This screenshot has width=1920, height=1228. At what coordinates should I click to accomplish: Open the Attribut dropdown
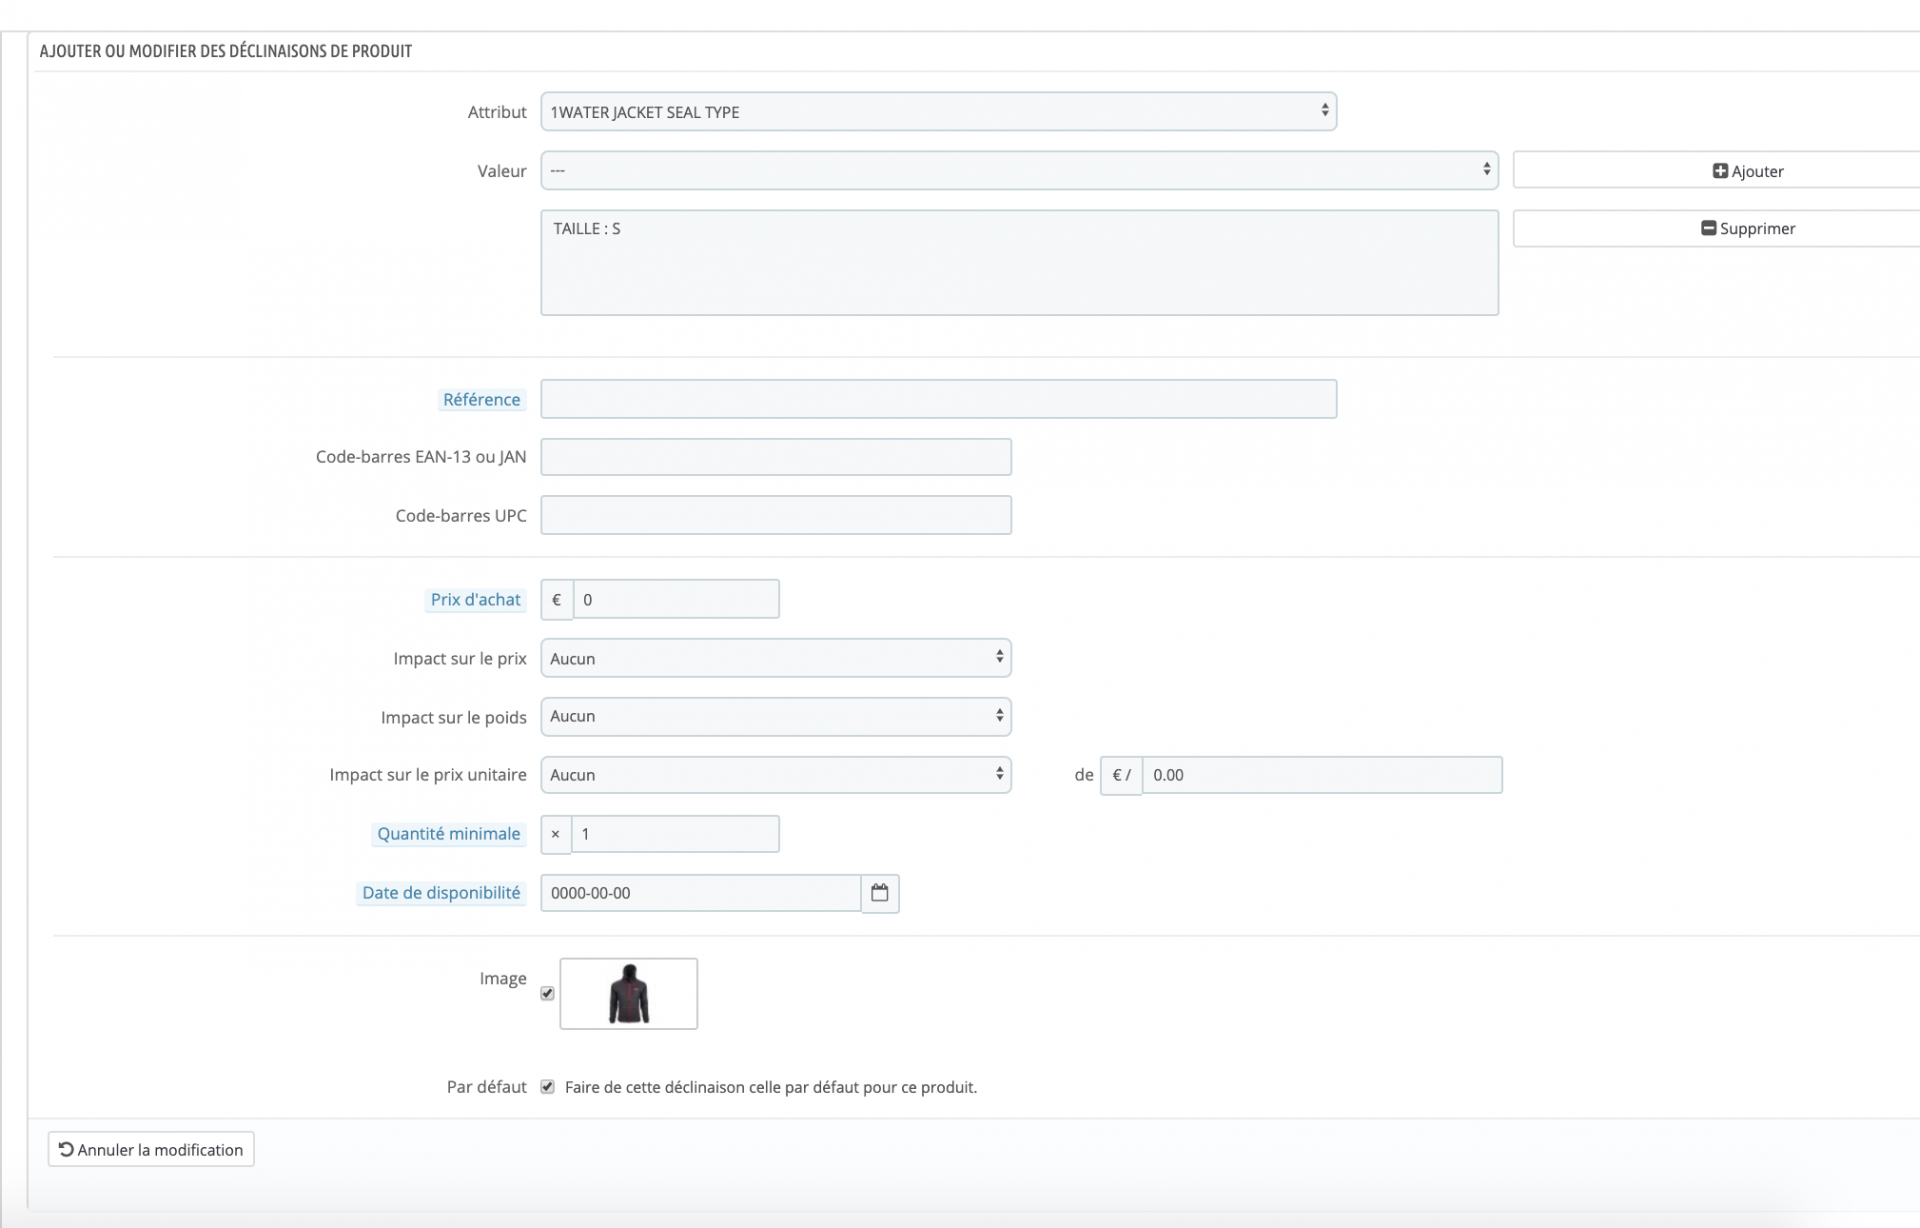pyautogui.click(x=938, y=112)
